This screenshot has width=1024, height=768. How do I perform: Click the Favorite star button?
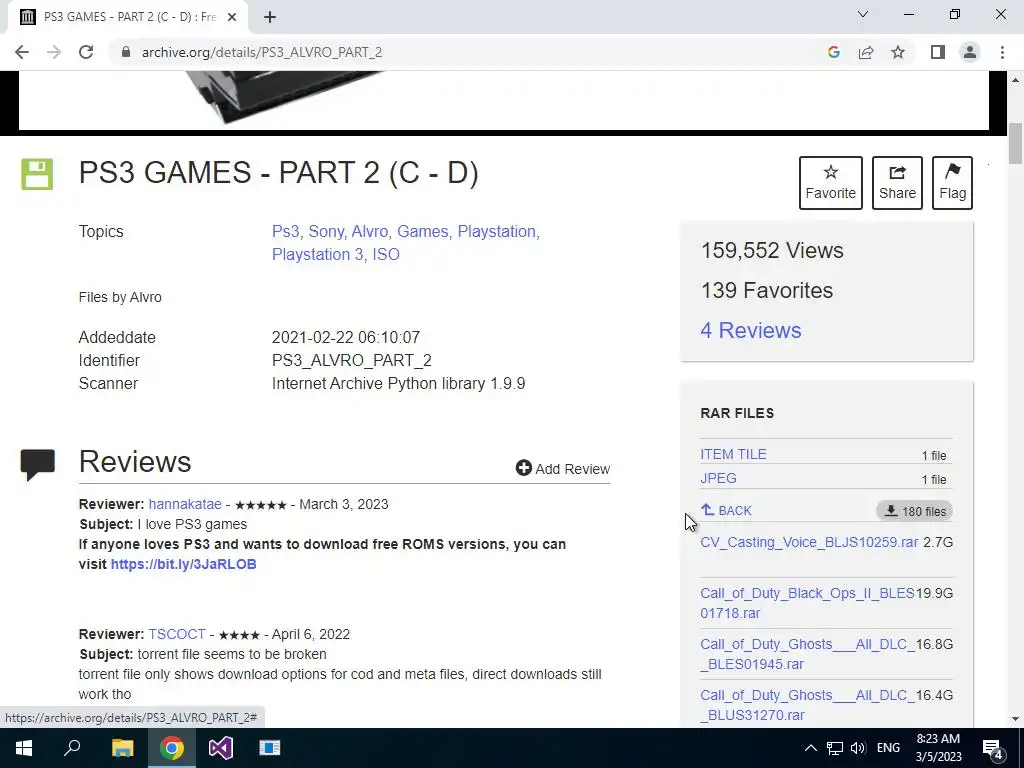(831, 183)
